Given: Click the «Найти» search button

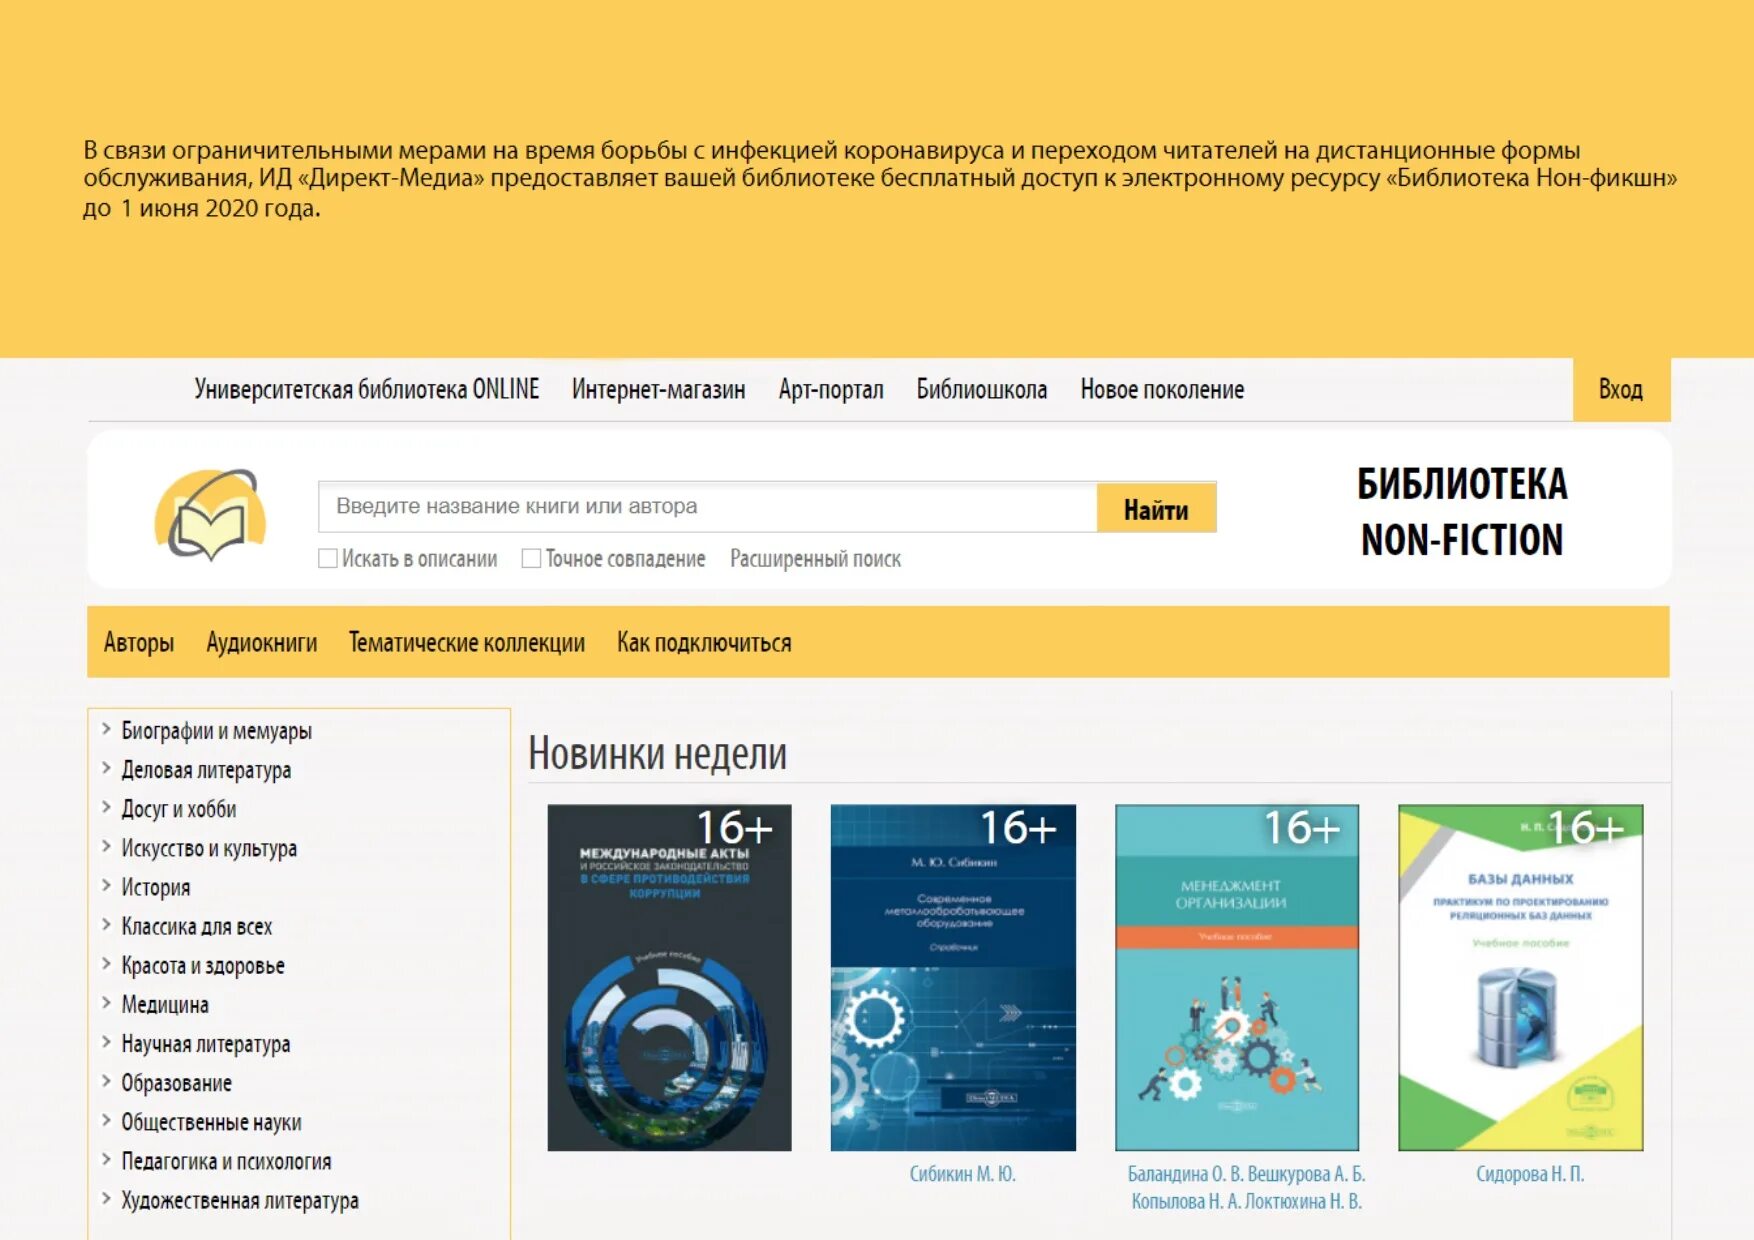Looking at the screenshot, I should (1156, 508).
